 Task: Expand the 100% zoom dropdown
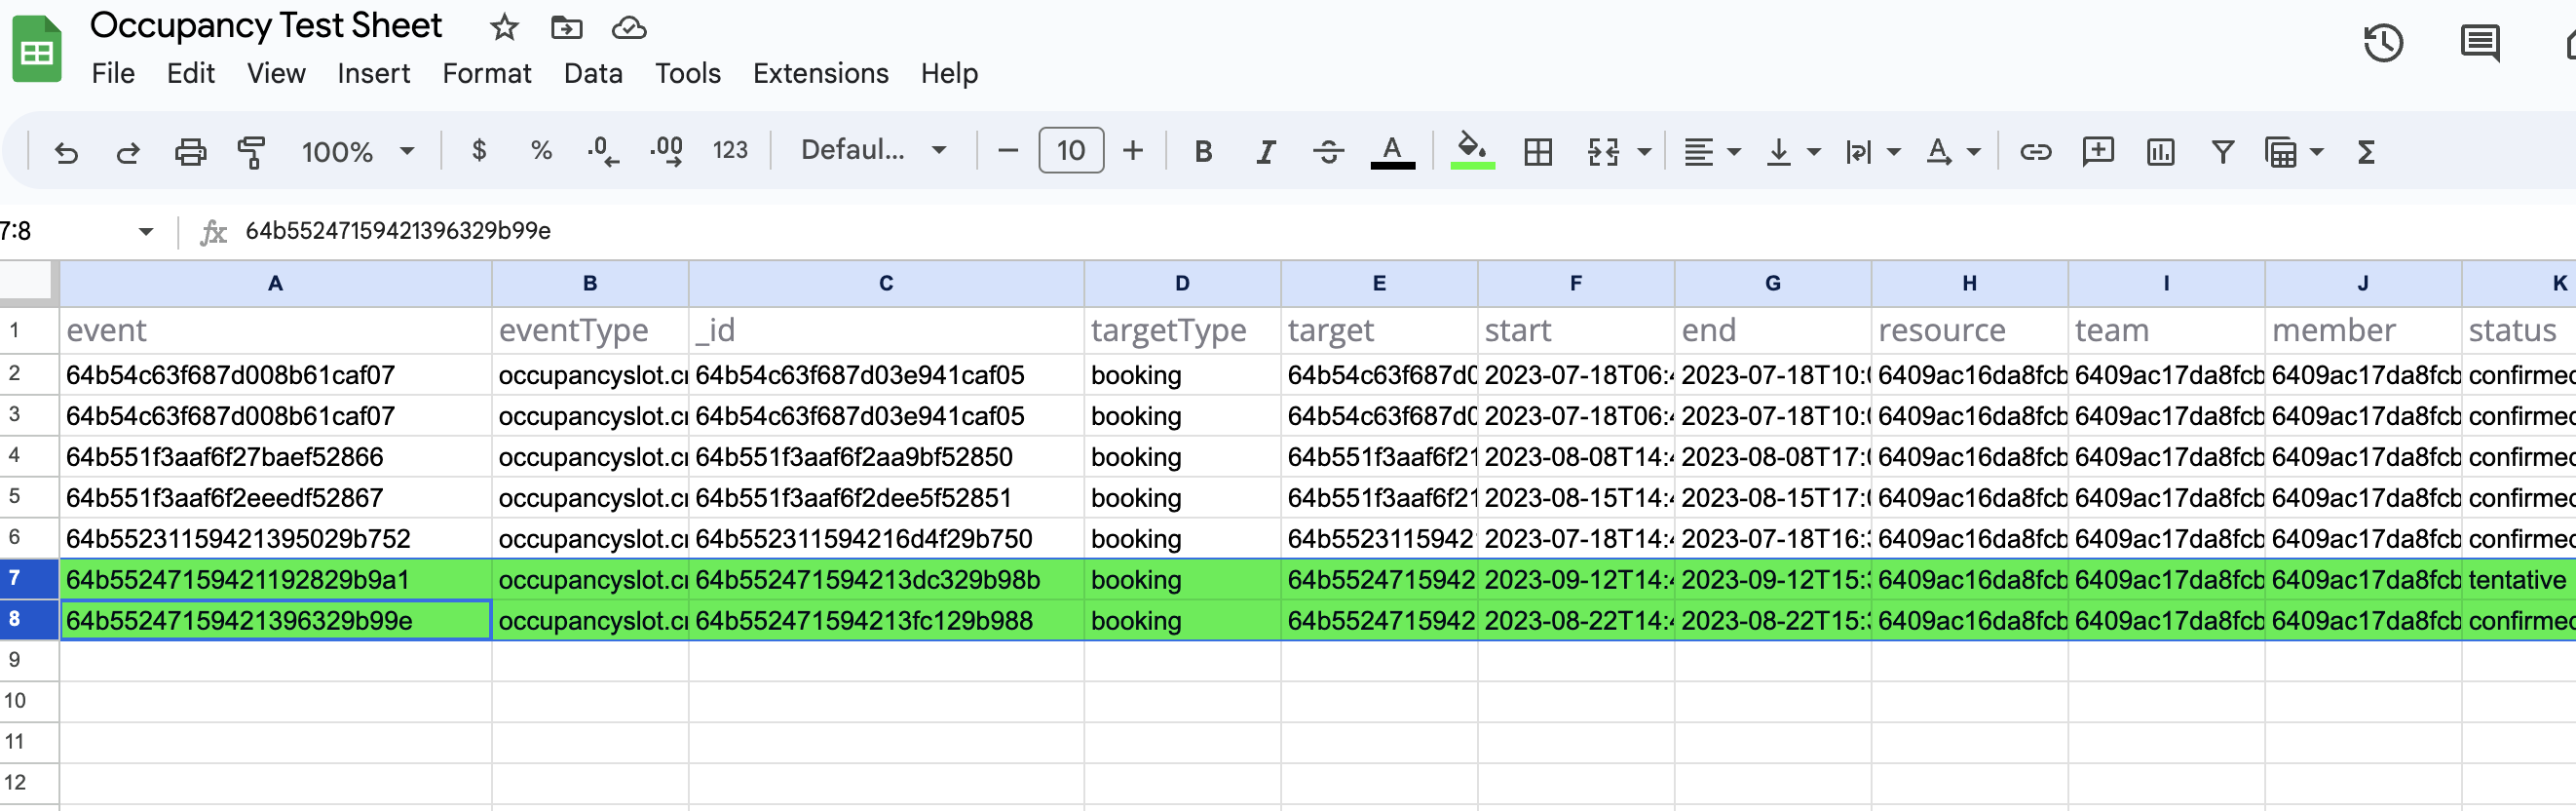357,152
